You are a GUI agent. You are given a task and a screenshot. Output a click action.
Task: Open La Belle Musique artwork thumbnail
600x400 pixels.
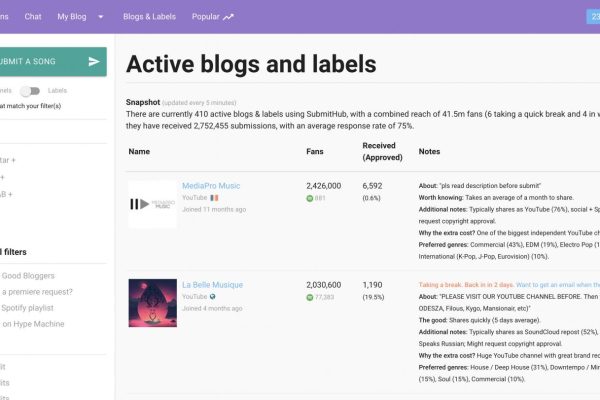[x=153, y=303]
